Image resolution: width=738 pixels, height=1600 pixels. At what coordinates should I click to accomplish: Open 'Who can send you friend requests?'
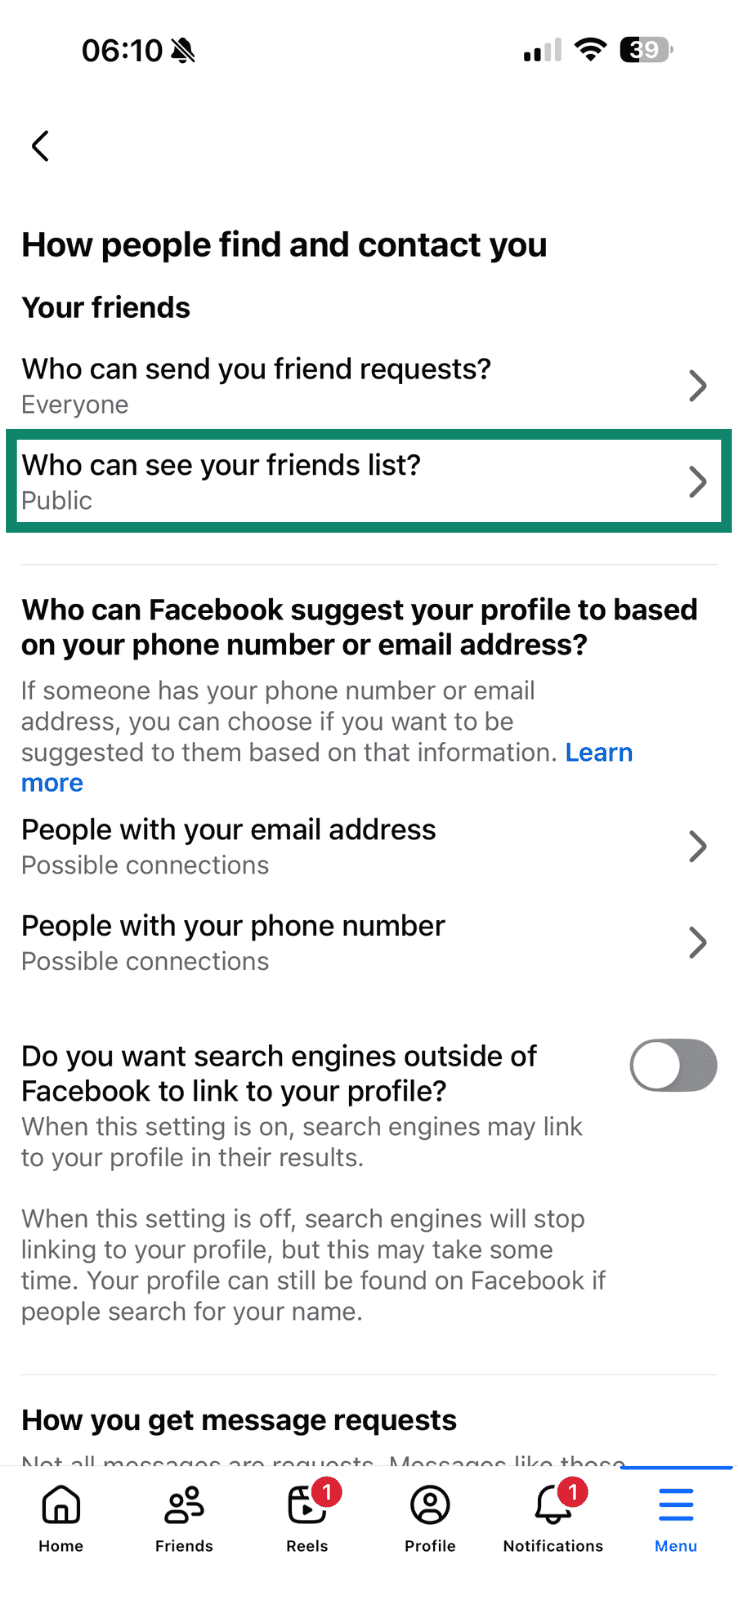[x=256, y=370]
